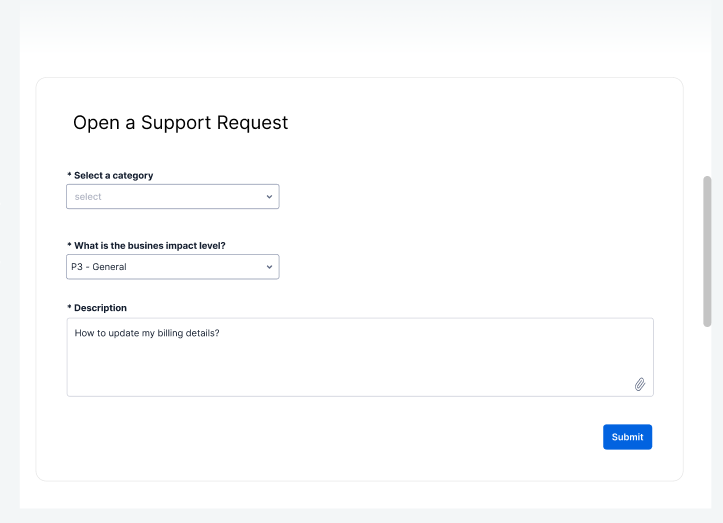This screenshot has height=523, width=723.
Task: Click the Select a category label
Action: click(x=113, y=175)
